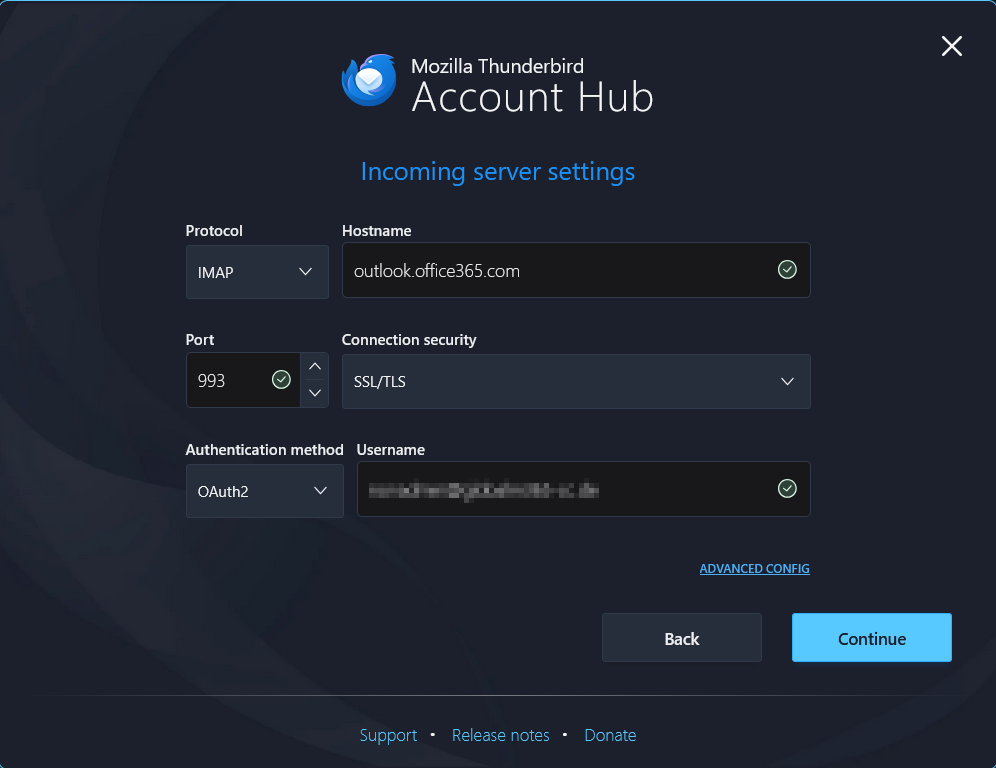The image size is (996, 768).
Task: Click the Hostname valid checkmark icon
Action: coord(787,270)
